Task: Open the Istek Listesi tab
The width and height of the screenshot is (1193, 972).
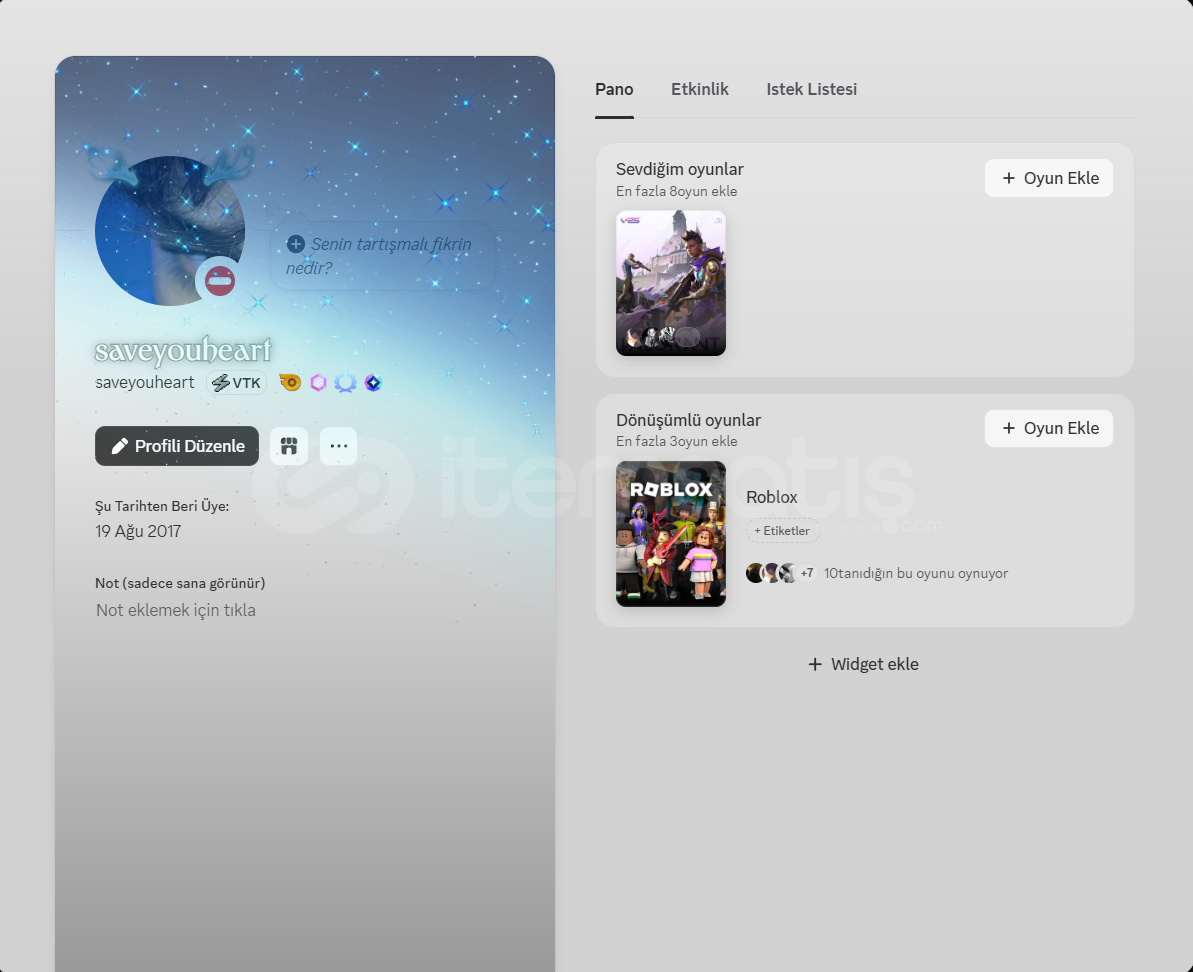Action: [811, 89]
